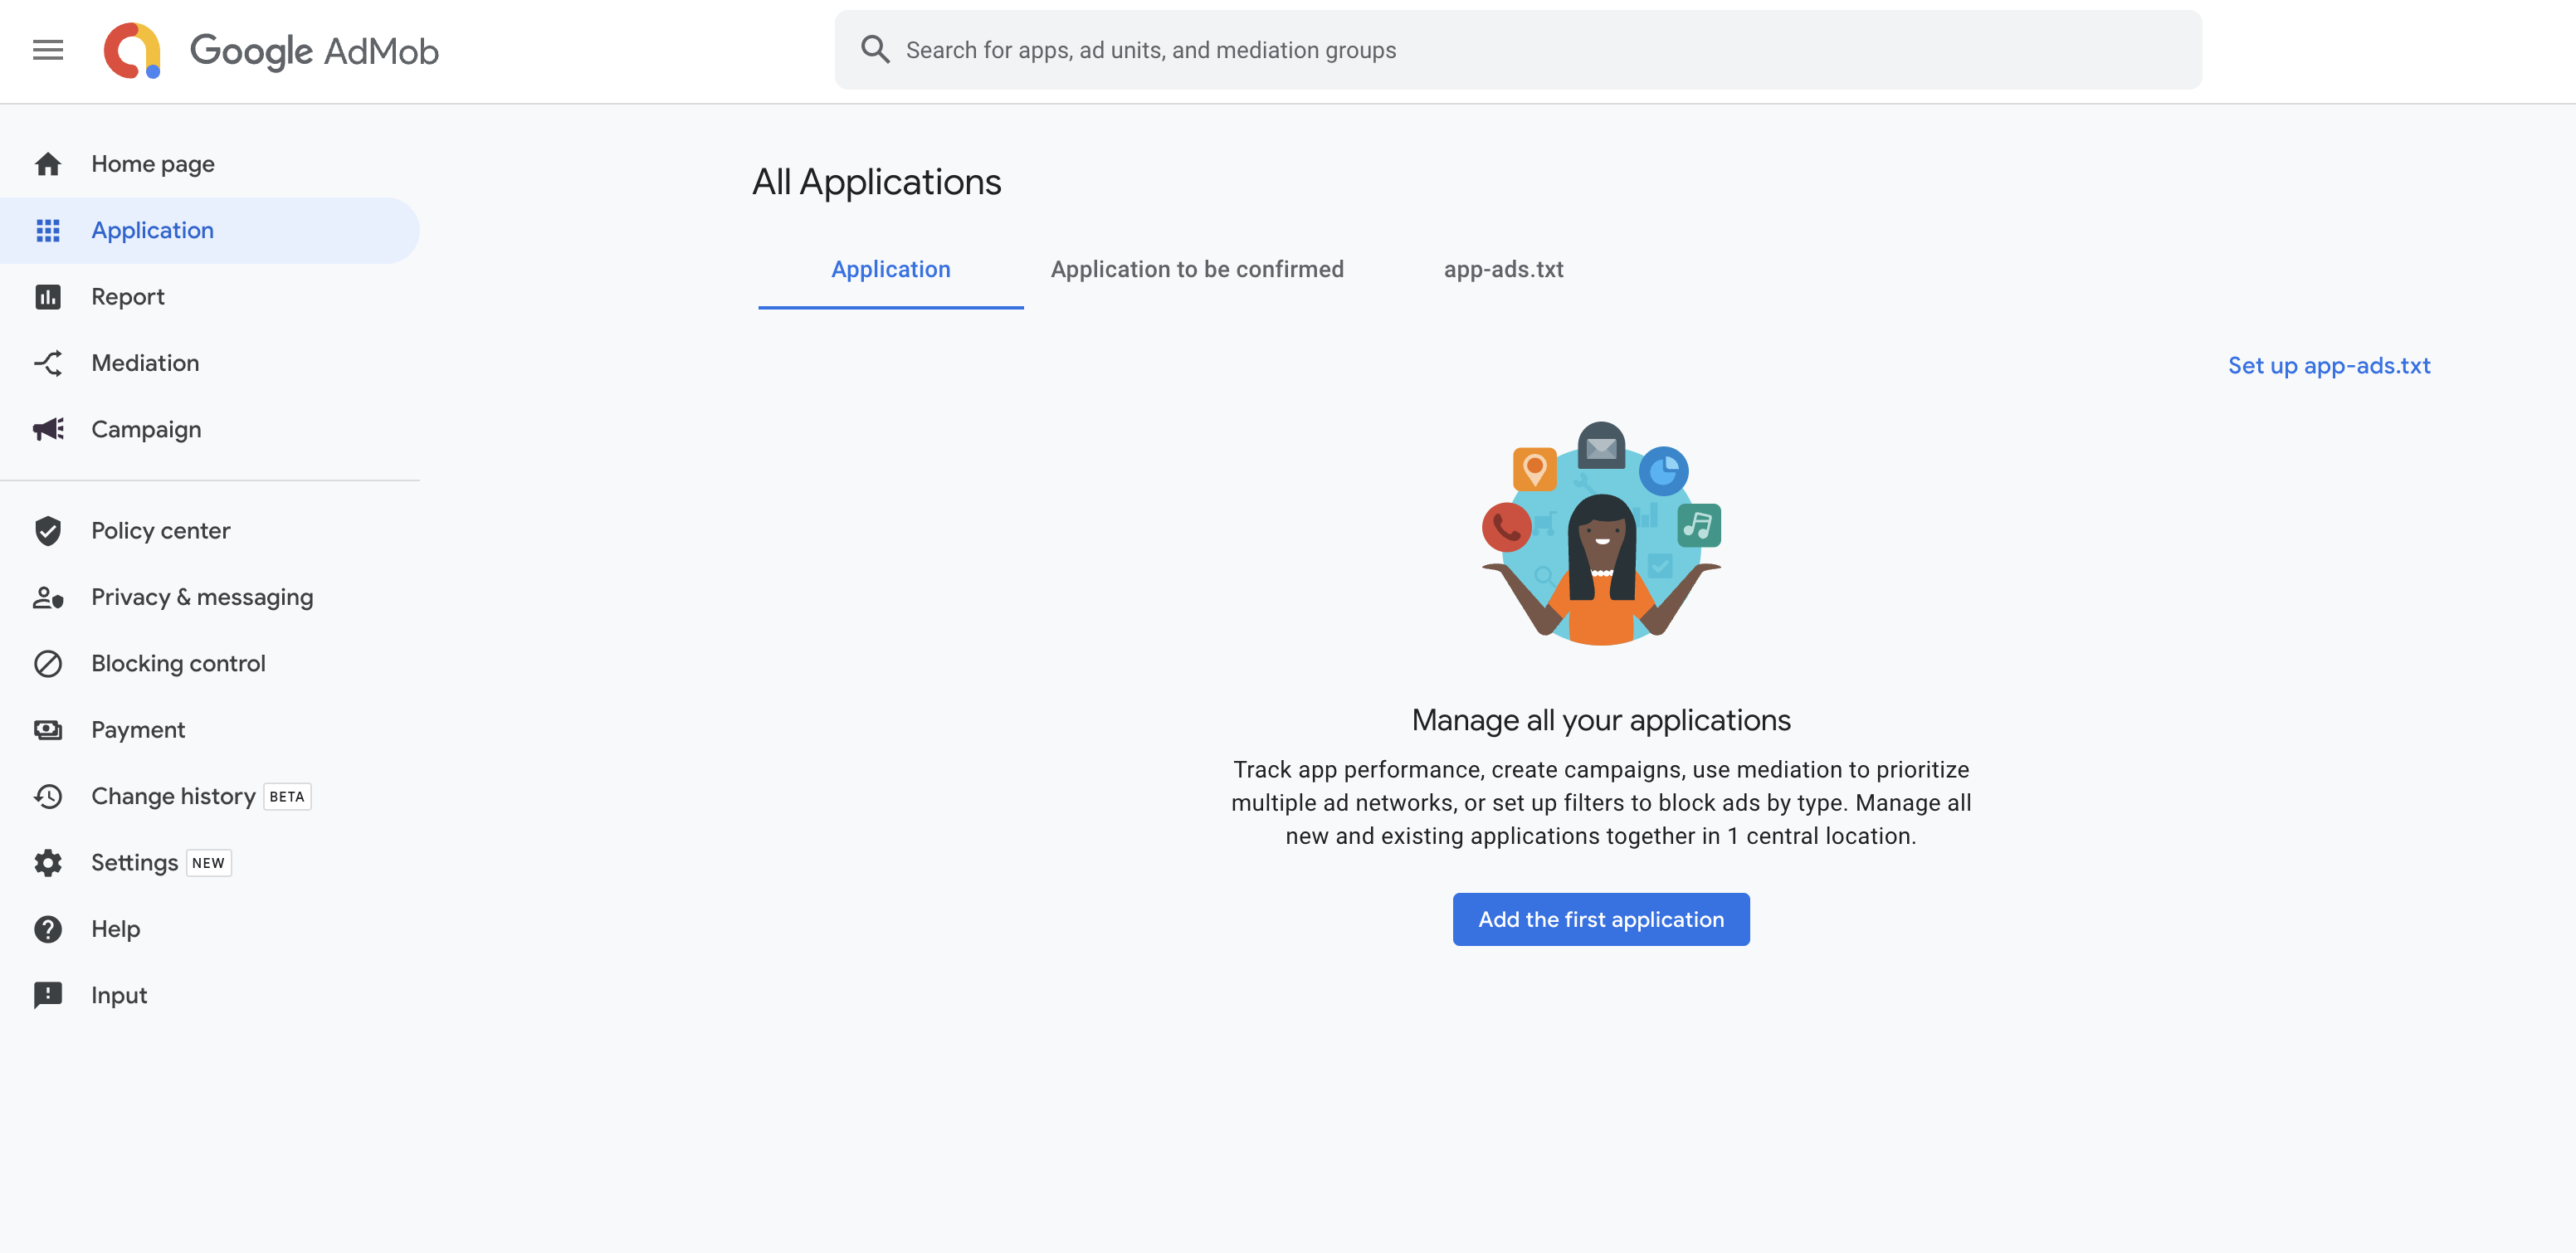The width and height of the screenshot is (2576, 1253).
Task: Open the Input feedback item
Action: click(119, 996)
